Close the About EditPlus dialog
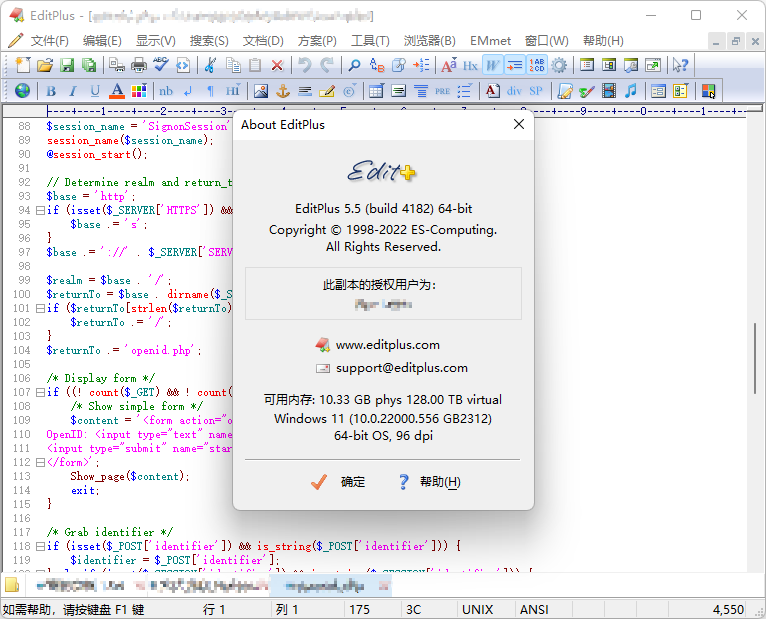The width and height of the screenshot is (766, 619). point(519,125)
